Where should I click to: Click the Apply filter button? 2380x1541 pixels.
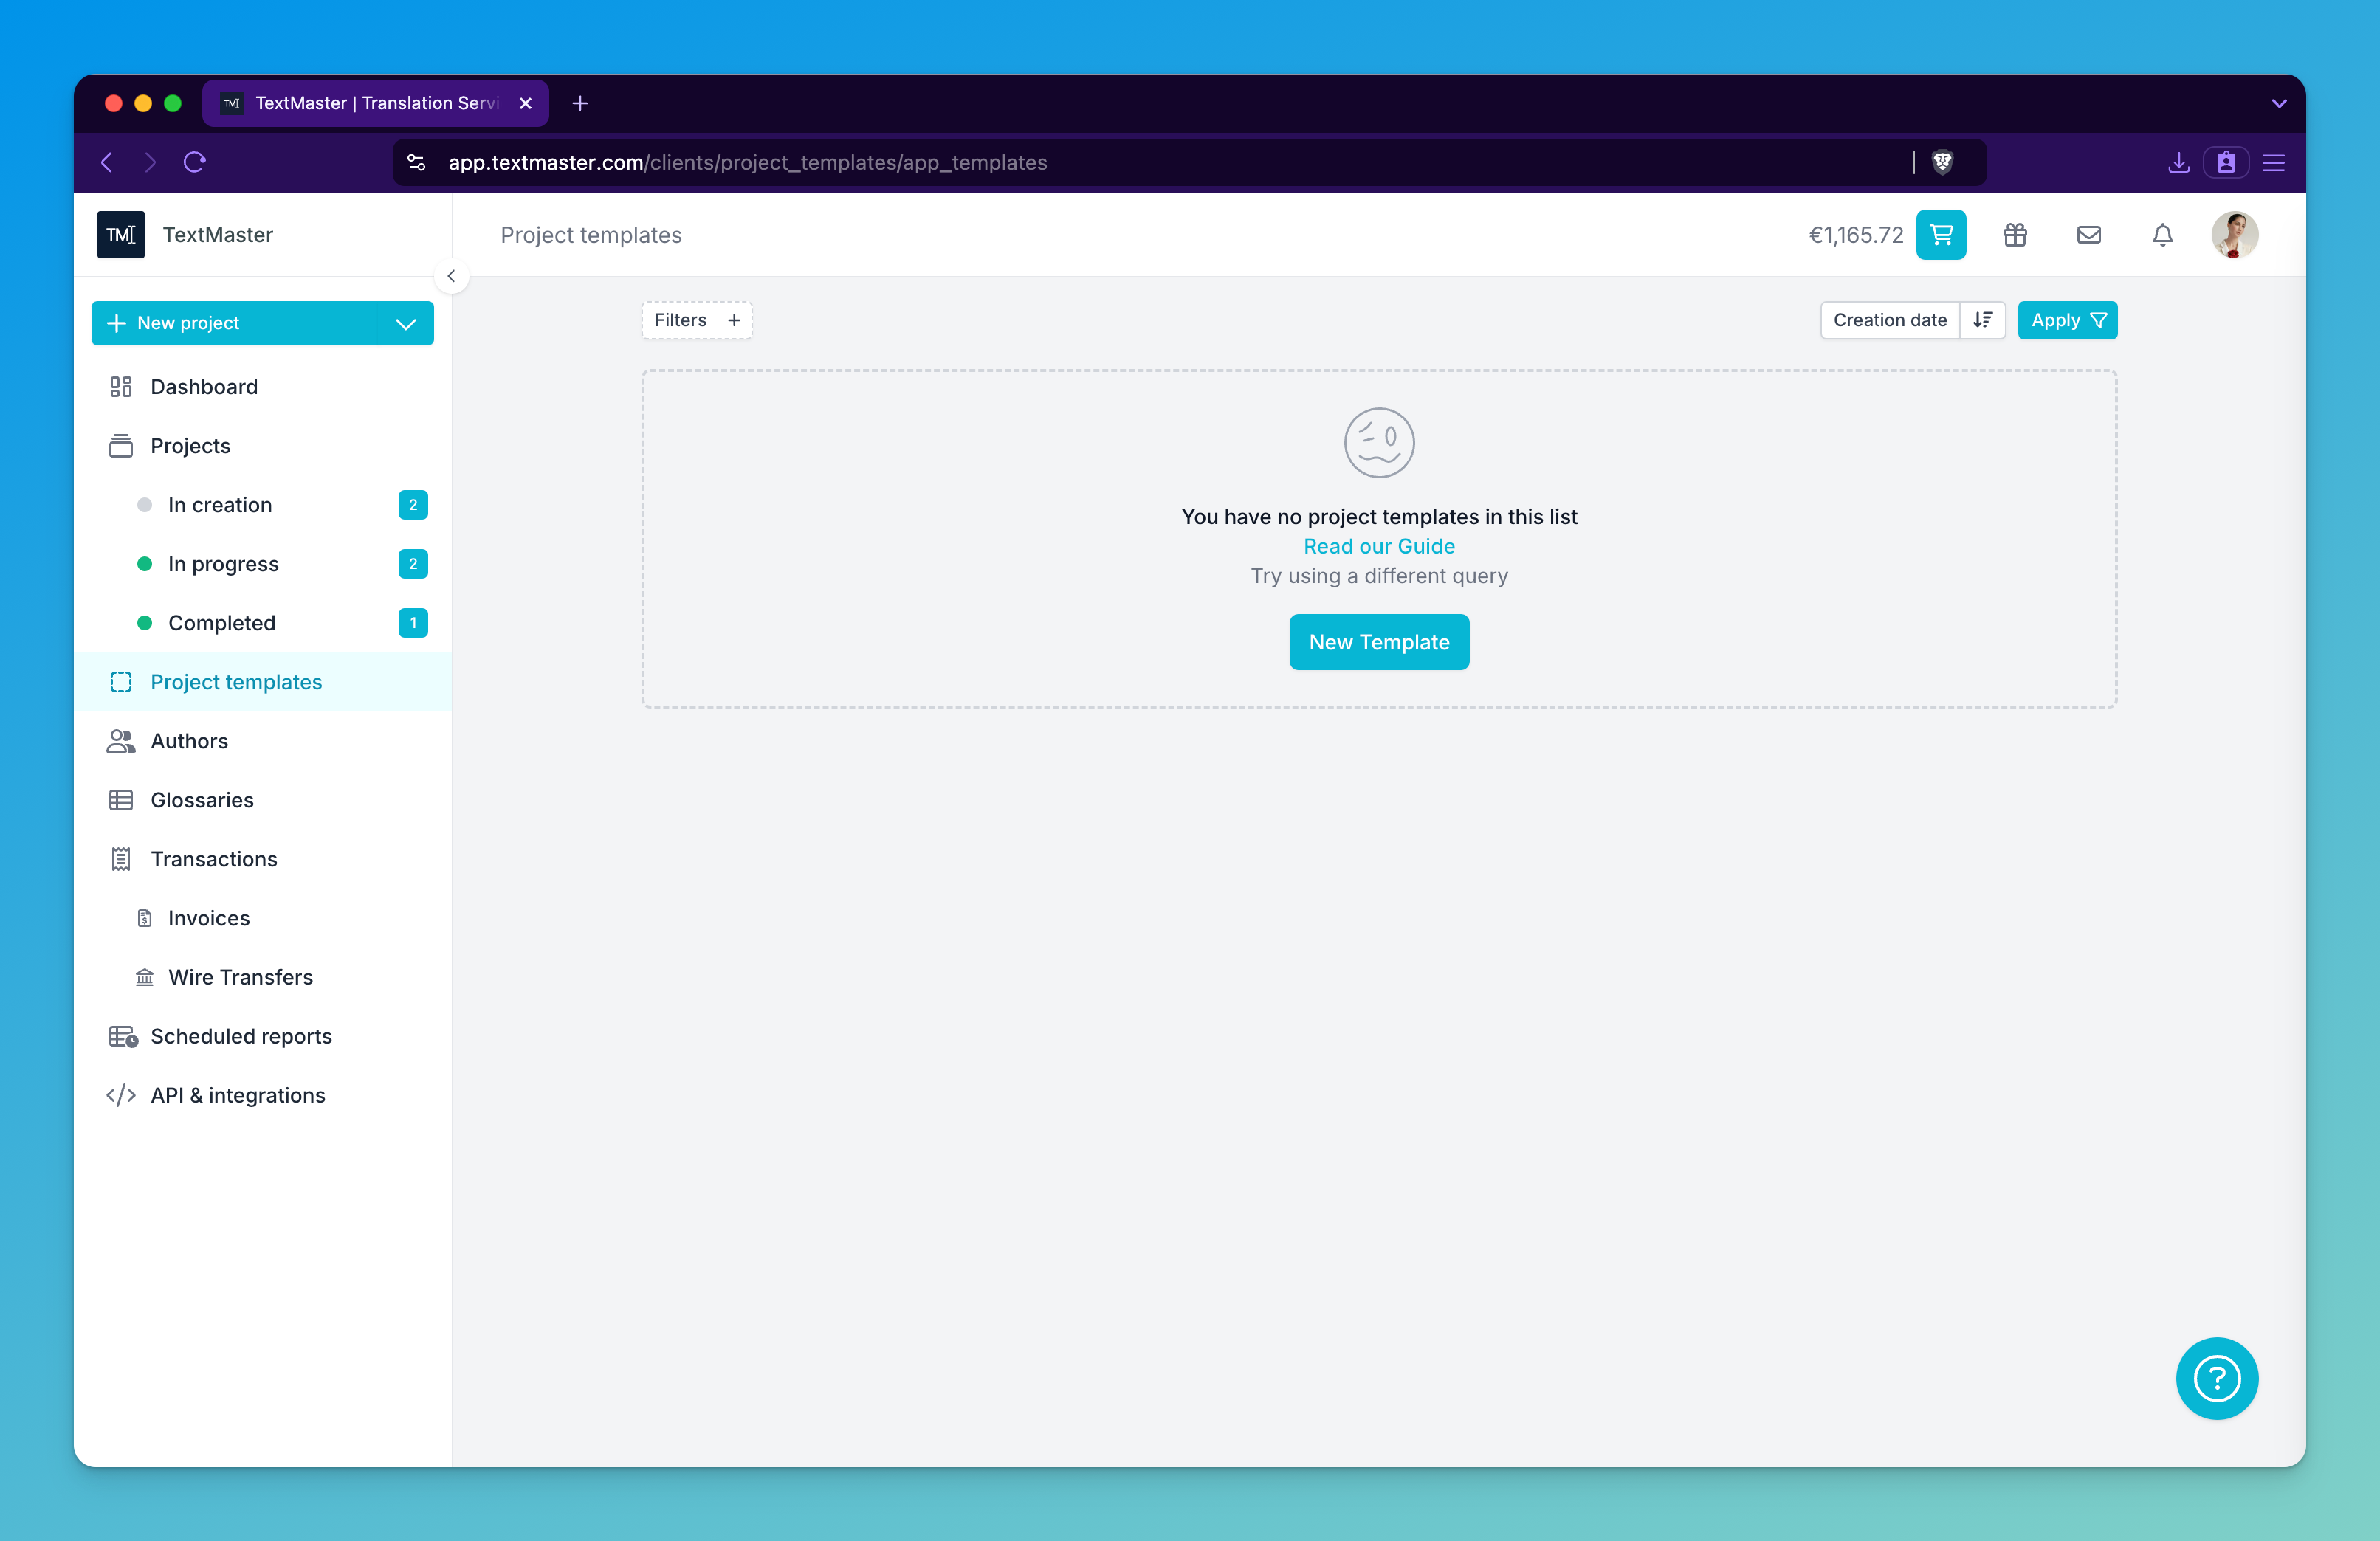(2066, 320)
